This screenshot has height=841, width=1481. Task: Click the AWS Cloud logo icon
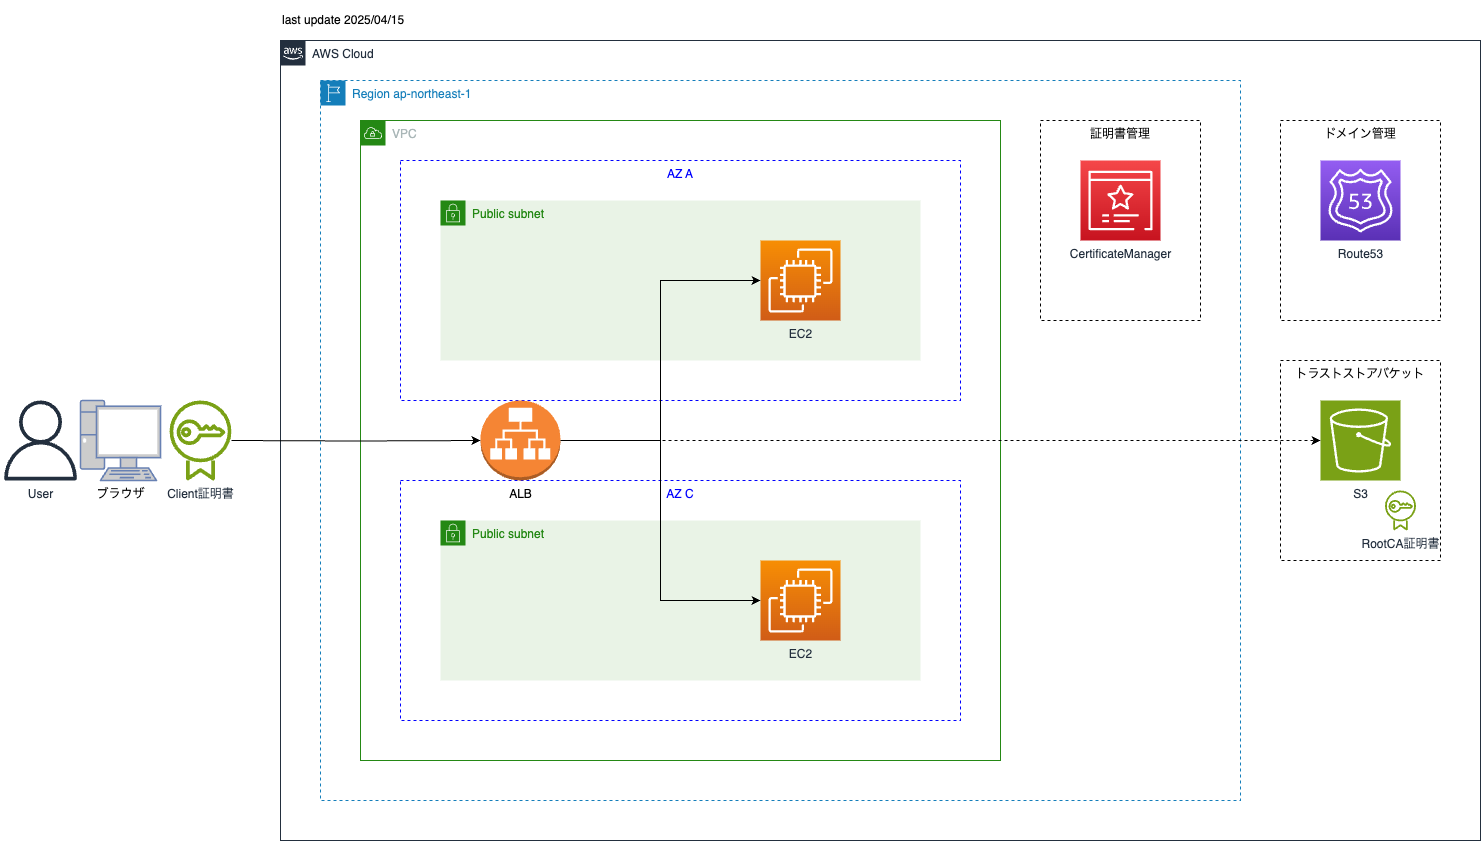pos(292,53)
